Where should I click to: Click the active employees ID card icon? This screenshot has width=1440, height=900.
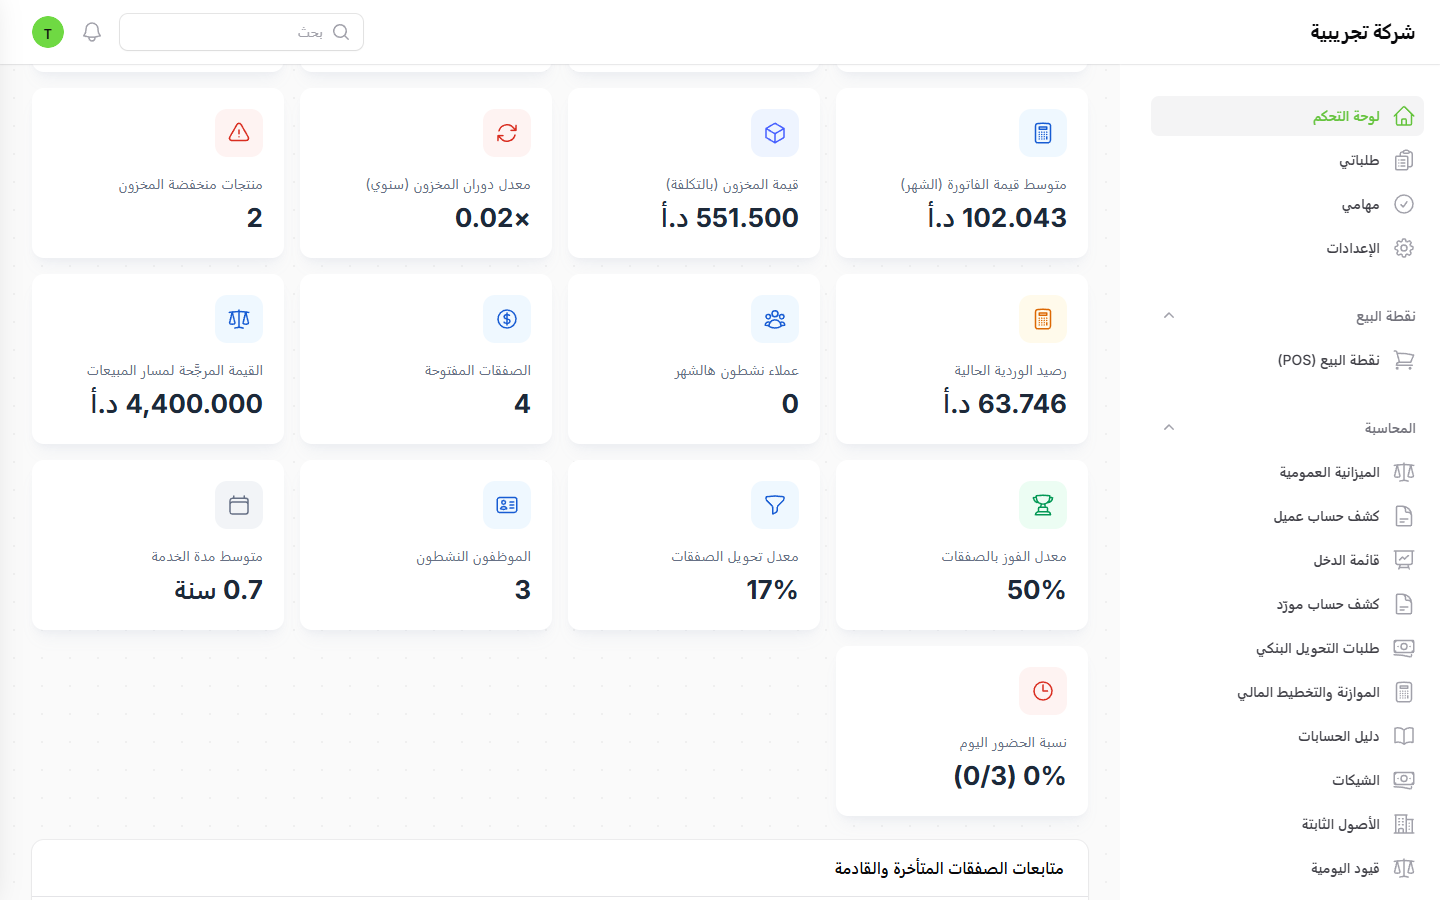click(x=507, y=505)
